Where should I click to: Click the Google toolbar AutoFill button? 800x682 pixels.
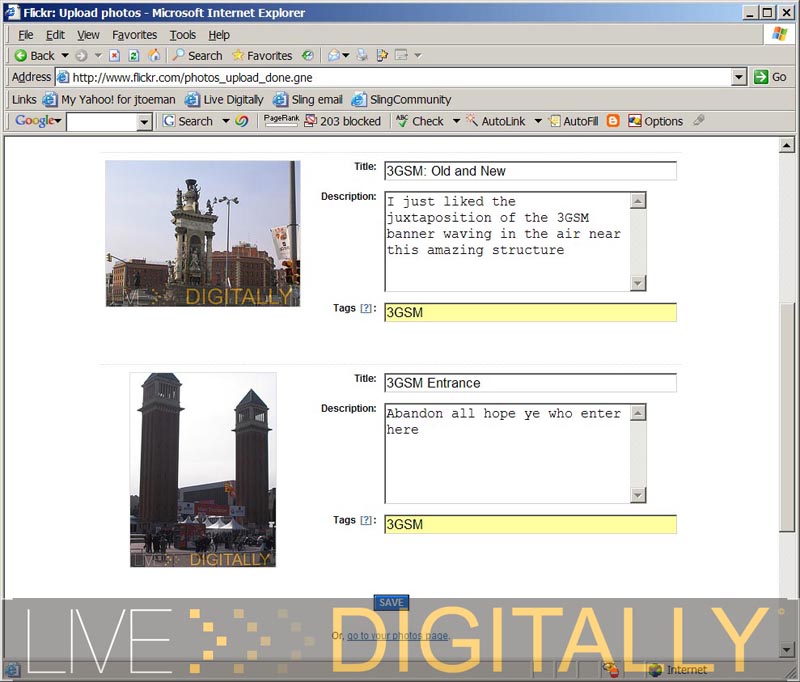(573, 121)
